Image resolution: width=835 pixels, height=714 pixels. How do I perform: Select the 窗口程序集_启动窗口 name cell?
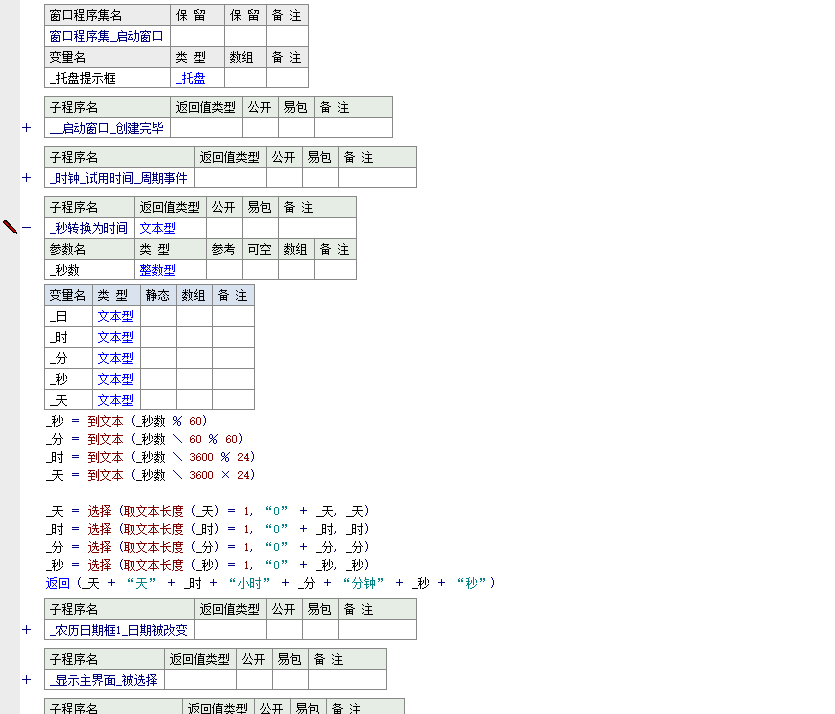click(107, 36)
